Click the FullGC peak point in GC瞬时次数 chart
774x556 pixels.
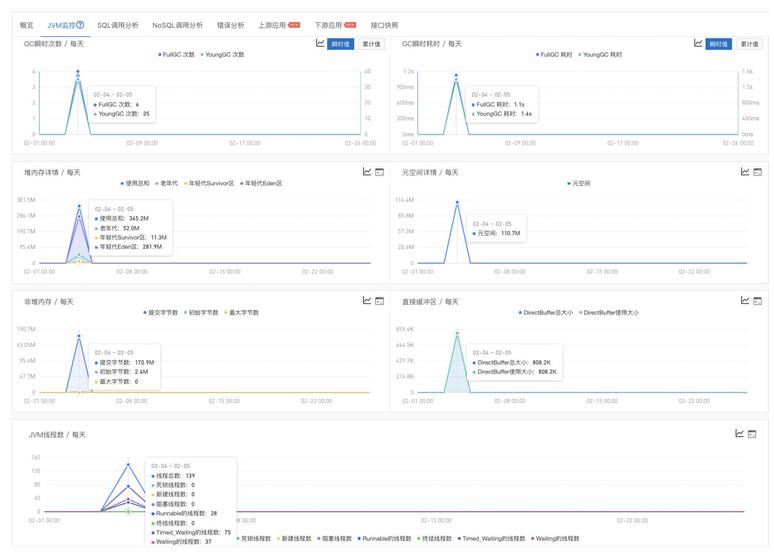coord(77,72)
